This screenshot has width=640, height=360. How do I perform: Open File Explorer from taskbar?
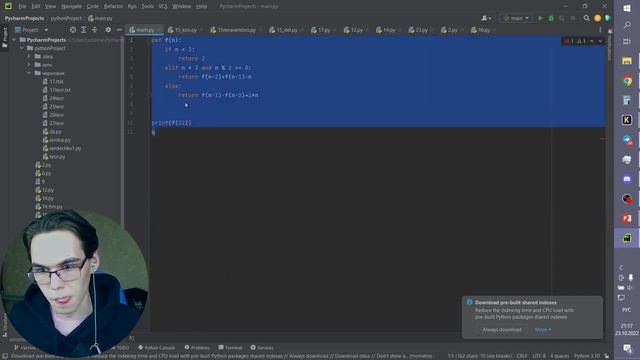pos(627,61)
